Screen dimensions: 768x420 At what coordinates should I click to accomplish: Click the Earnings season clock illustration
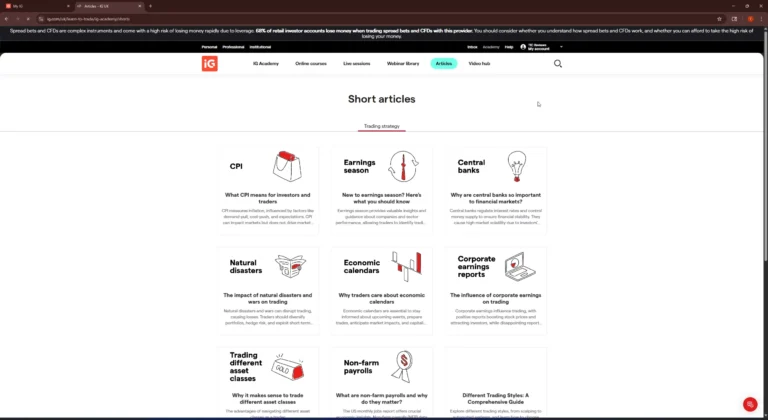coord(403,167)
